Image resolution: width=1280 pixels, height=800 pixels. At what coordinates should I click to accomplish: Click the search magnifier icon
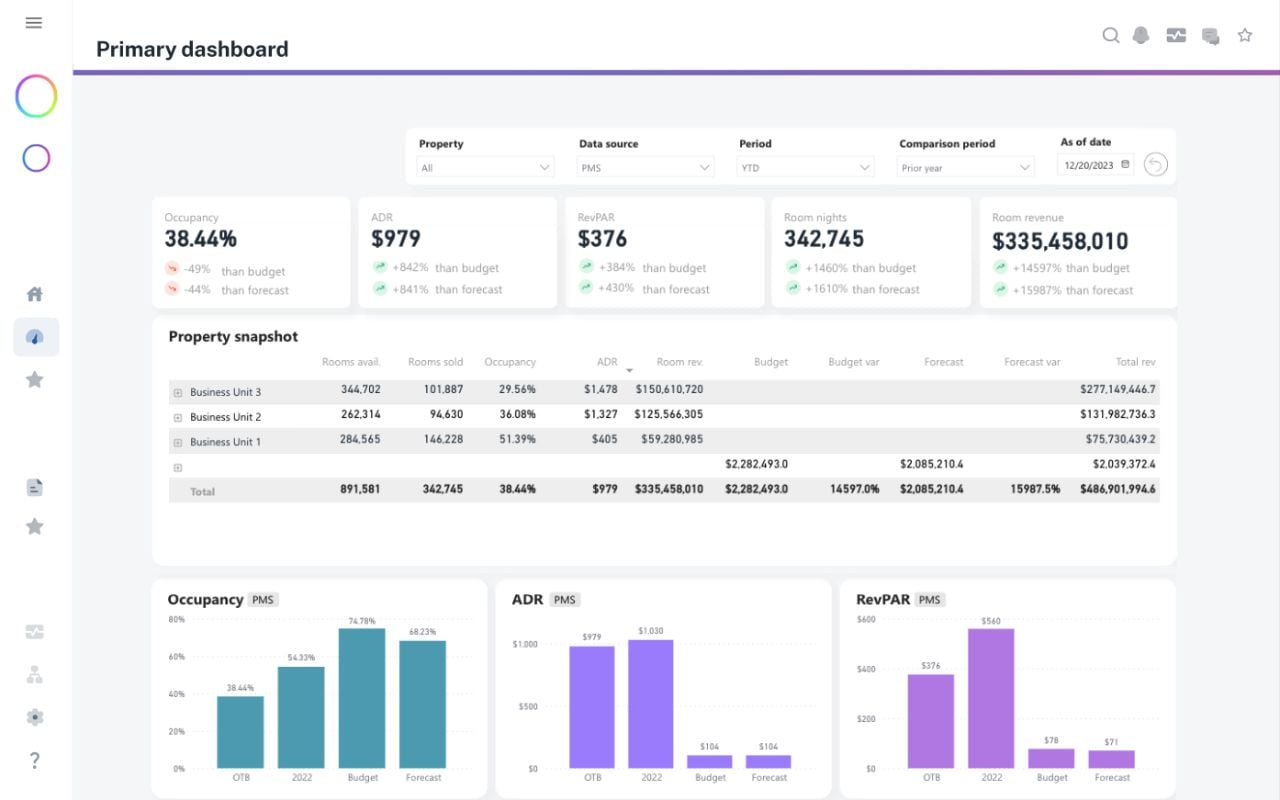tap(1110, 36)
